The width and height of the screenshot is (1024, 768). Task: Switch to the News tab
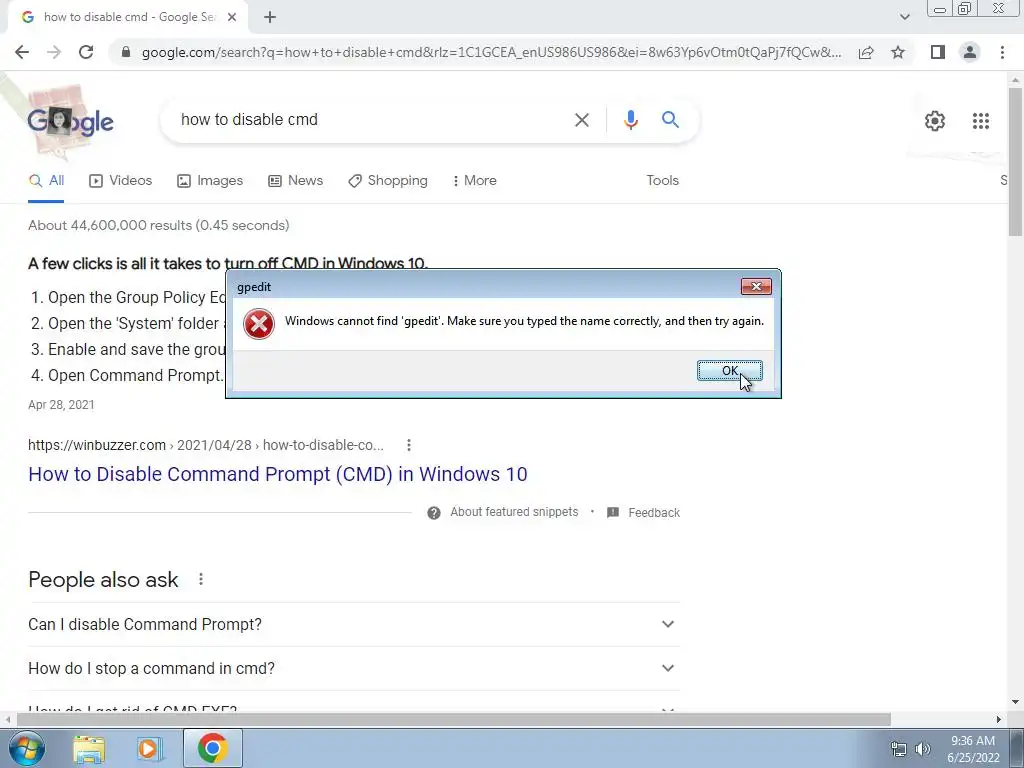click(295, 181)
